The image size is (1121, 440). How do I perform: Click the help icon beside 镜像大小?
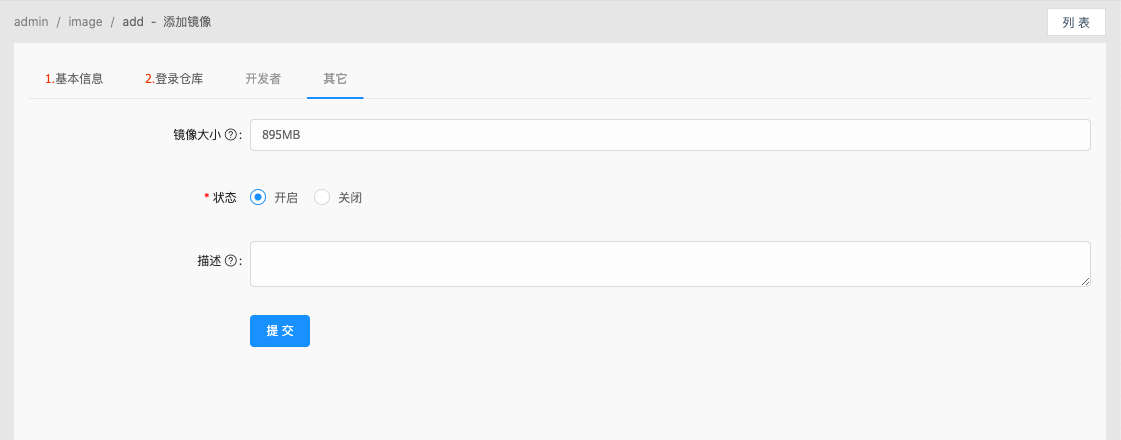230,135
